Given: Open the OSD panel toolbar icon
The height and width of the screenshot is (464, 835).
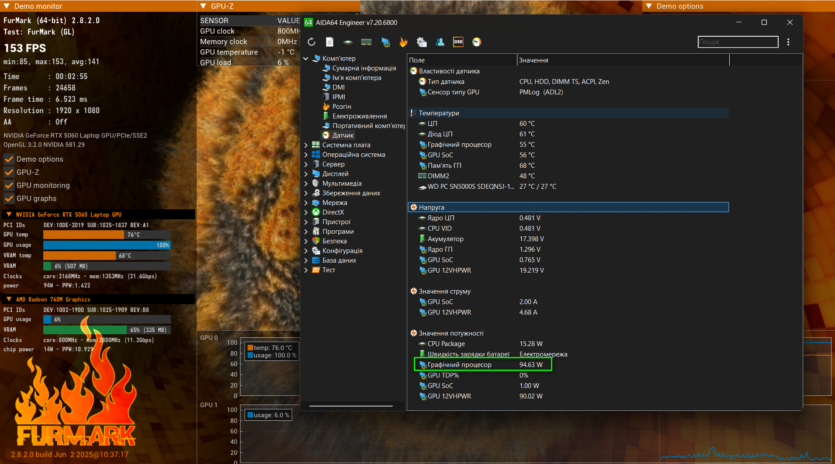Looking at the screenshot, I should point(458,42).
